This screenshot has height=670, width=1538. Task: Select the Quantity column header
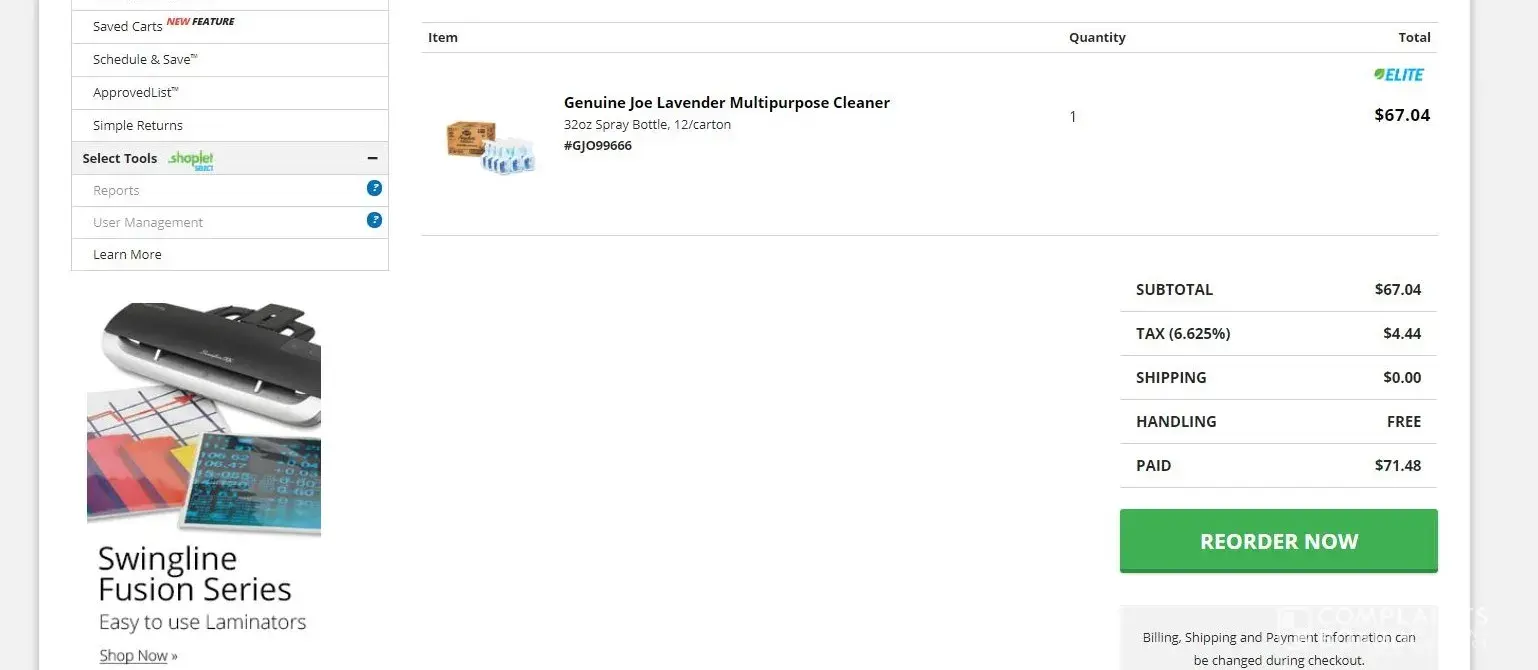pyautogui.click(x=1097, y=37)
